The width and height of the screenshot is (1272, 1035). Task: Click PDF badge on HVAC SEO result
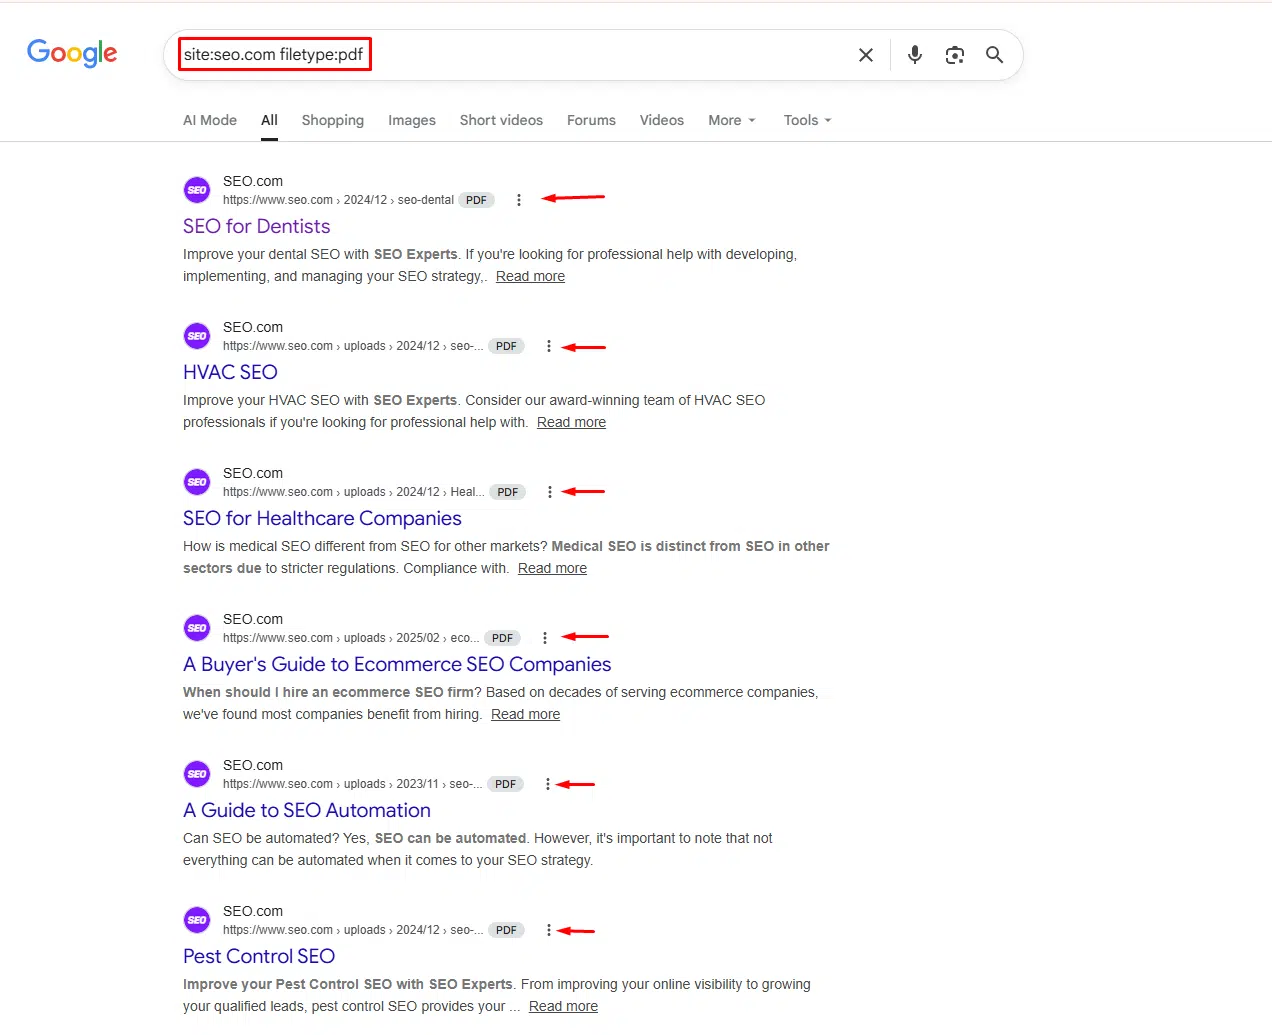click(x=506, y=346)
